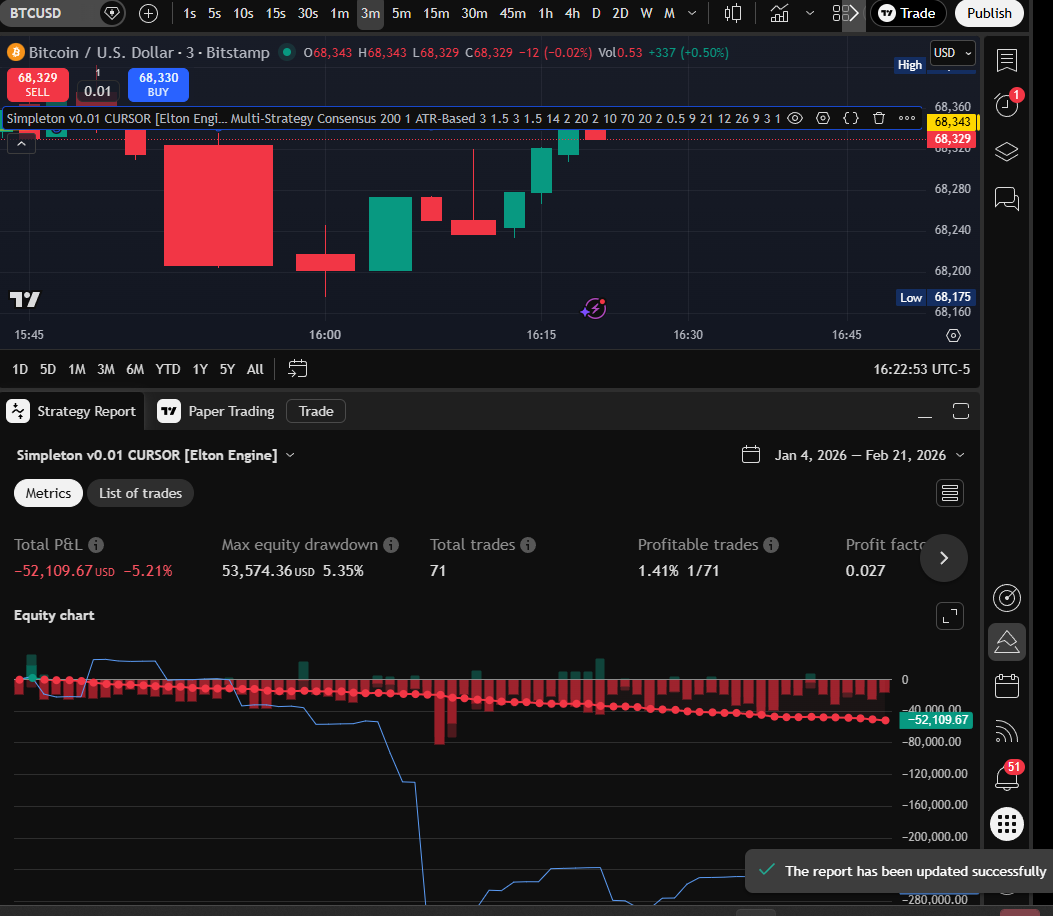Expand the indicator template dropdown chevron
This screenshot has height=916, width=1053.
pyautogui.click(x=810, y=13)
